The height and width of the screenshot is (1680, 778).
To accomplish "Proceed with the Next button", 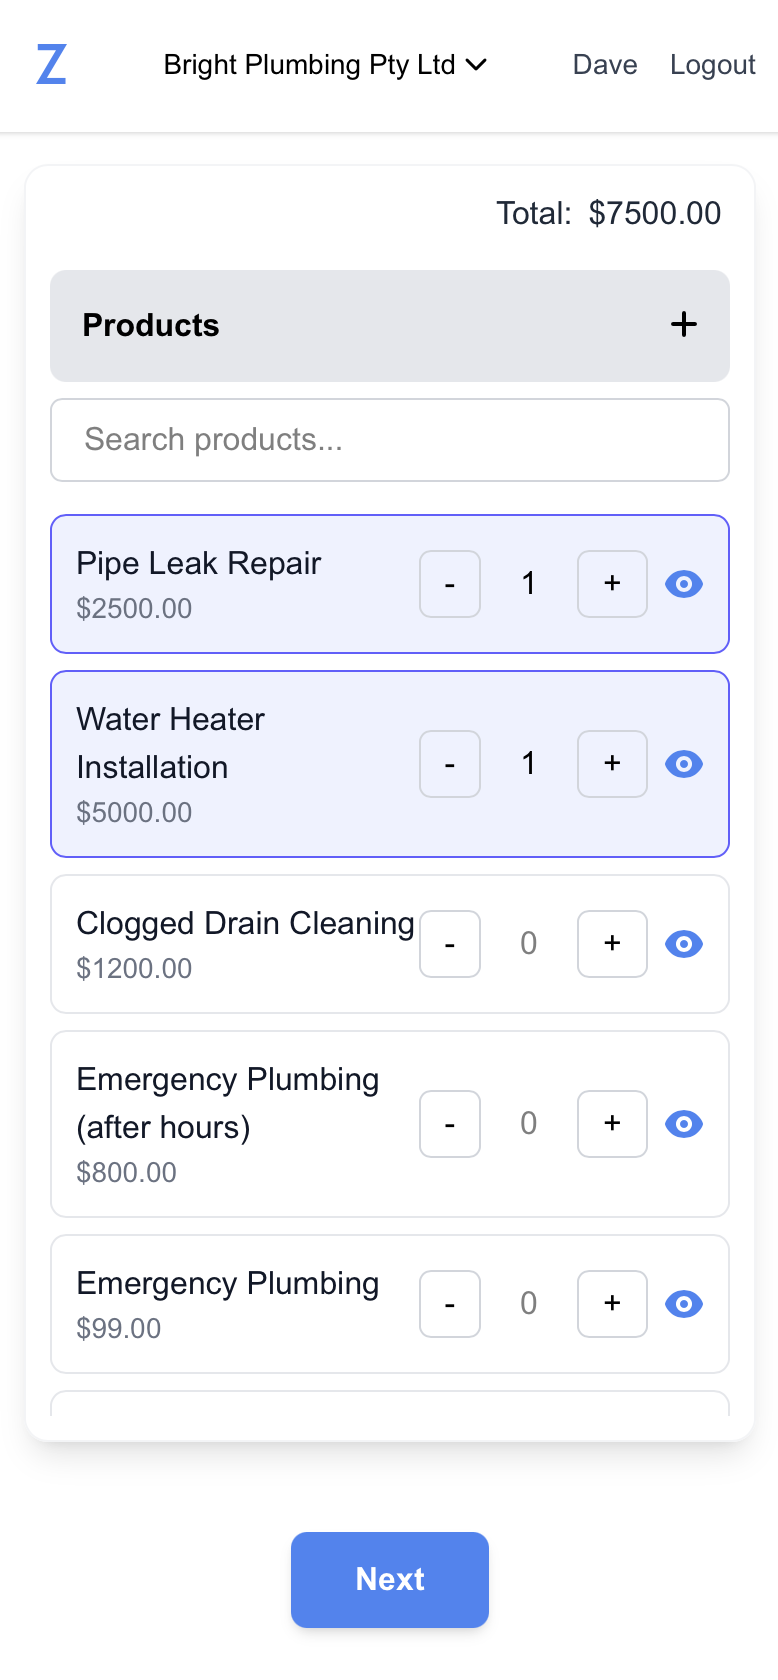I will click(390, 1579).
